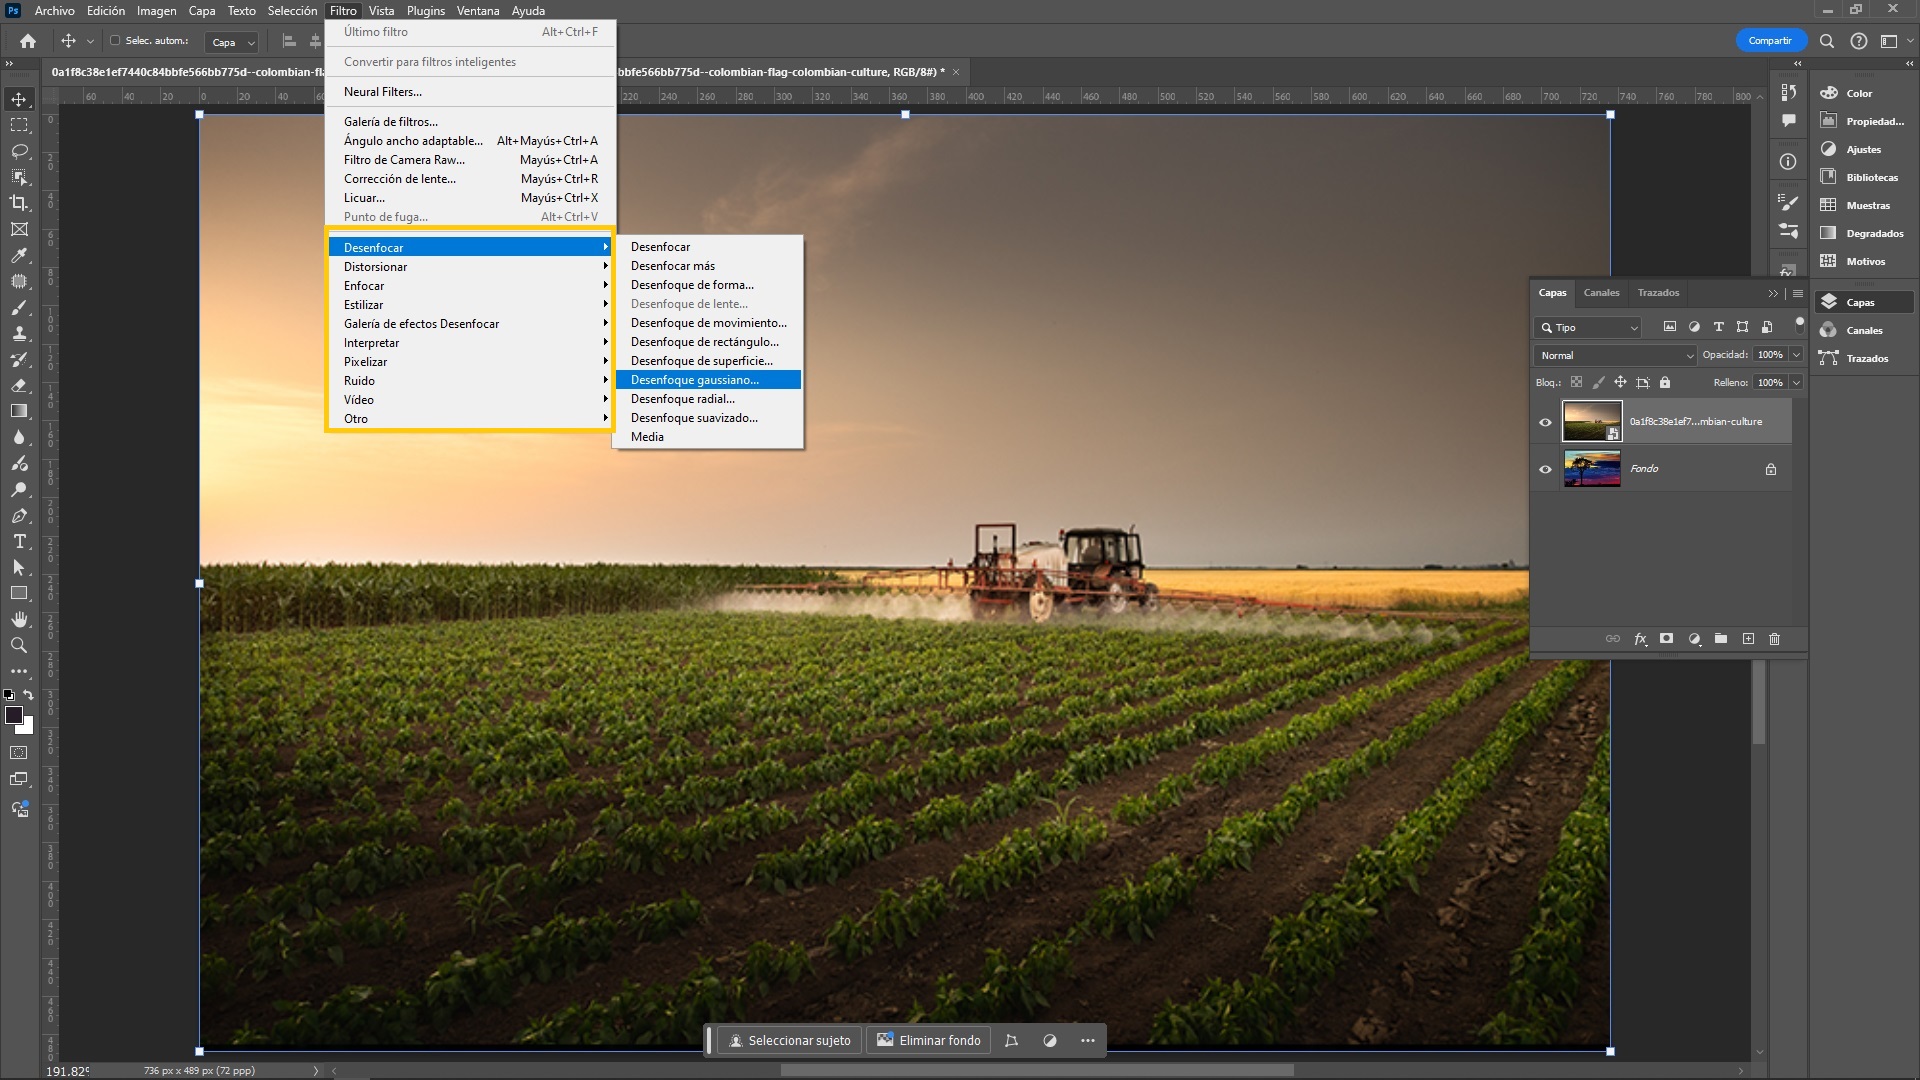Open the Muestras panel button
The width and height of the screenshot is (1920, 1080).
pyautogui.click(x=1863, y=205)
